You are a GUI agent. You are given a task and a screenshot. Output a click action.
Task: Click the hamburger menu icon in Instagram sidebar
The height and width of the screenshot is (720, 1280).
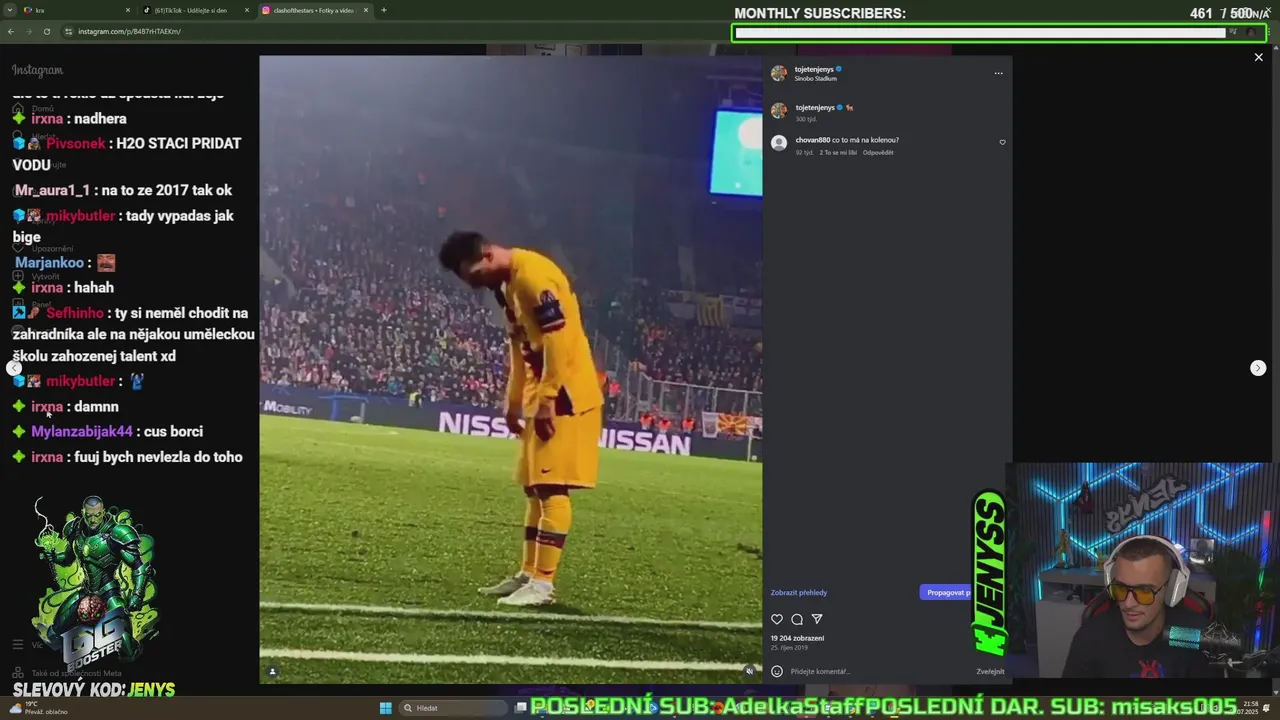click(17, 645)
